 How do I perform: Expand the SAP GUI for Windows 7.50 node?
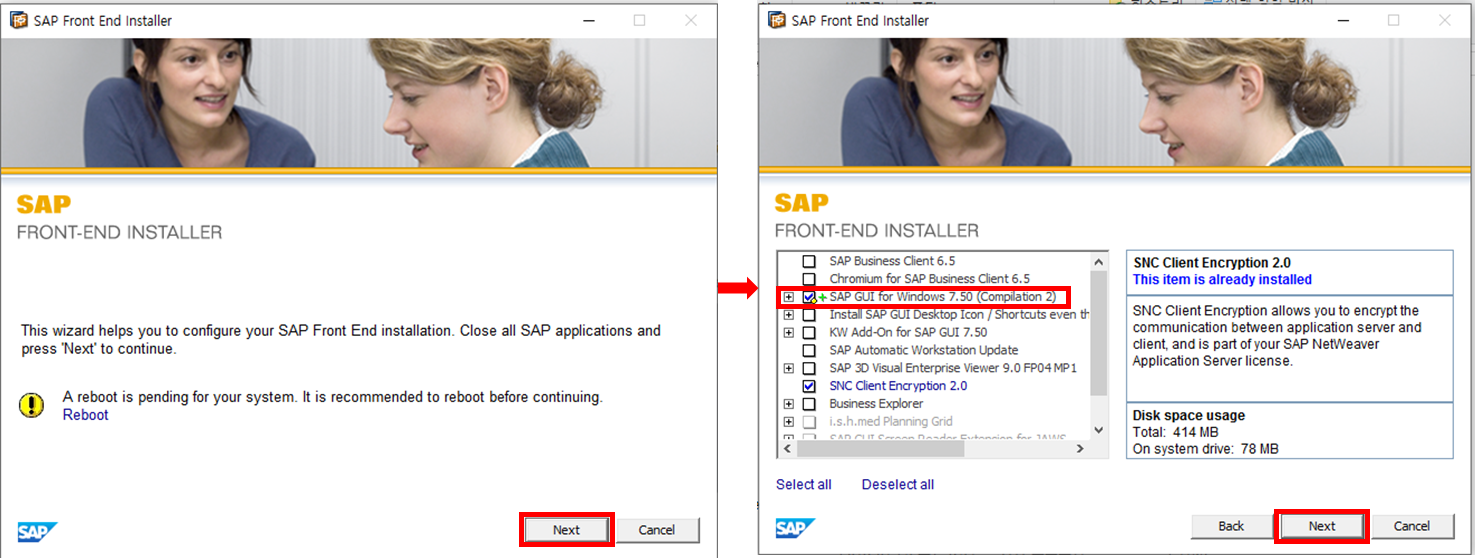(789, 297)
